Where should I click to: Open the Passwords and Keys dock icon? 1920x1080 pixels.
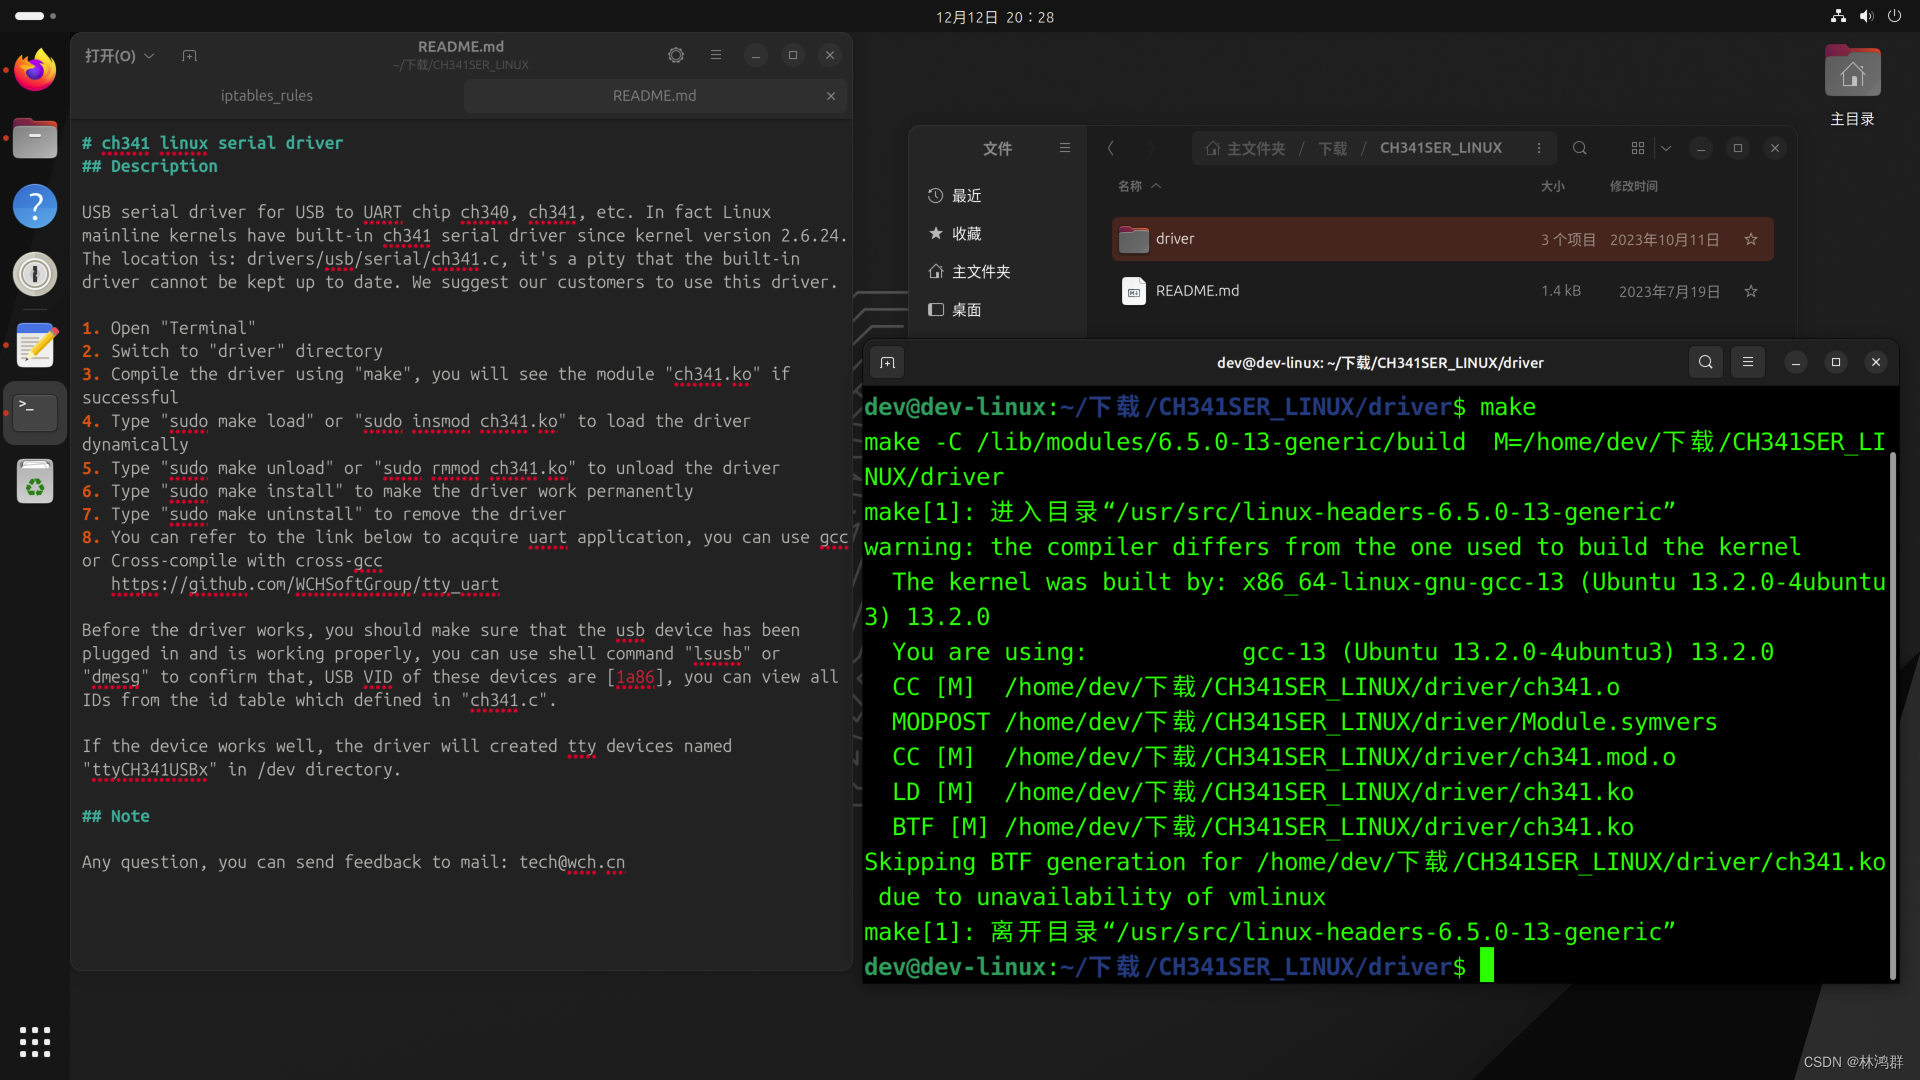tap(35, 274)
